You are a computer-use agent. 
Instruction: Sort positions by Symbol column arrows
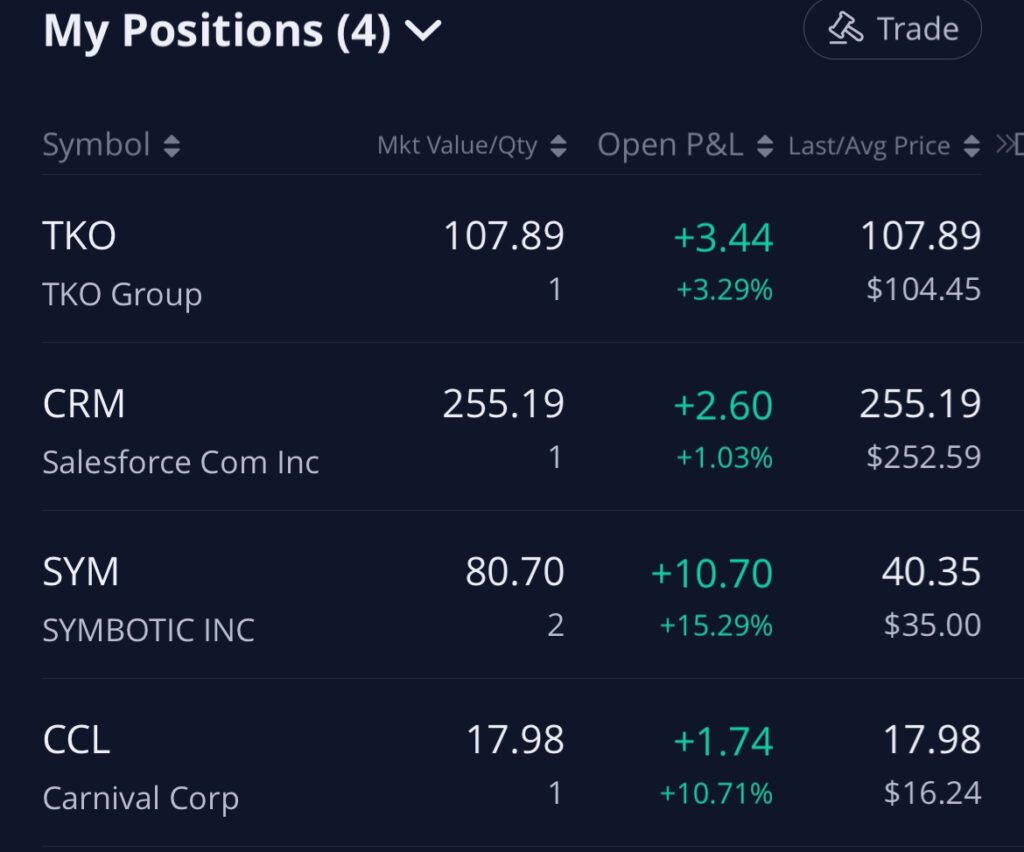click(172, 147)
